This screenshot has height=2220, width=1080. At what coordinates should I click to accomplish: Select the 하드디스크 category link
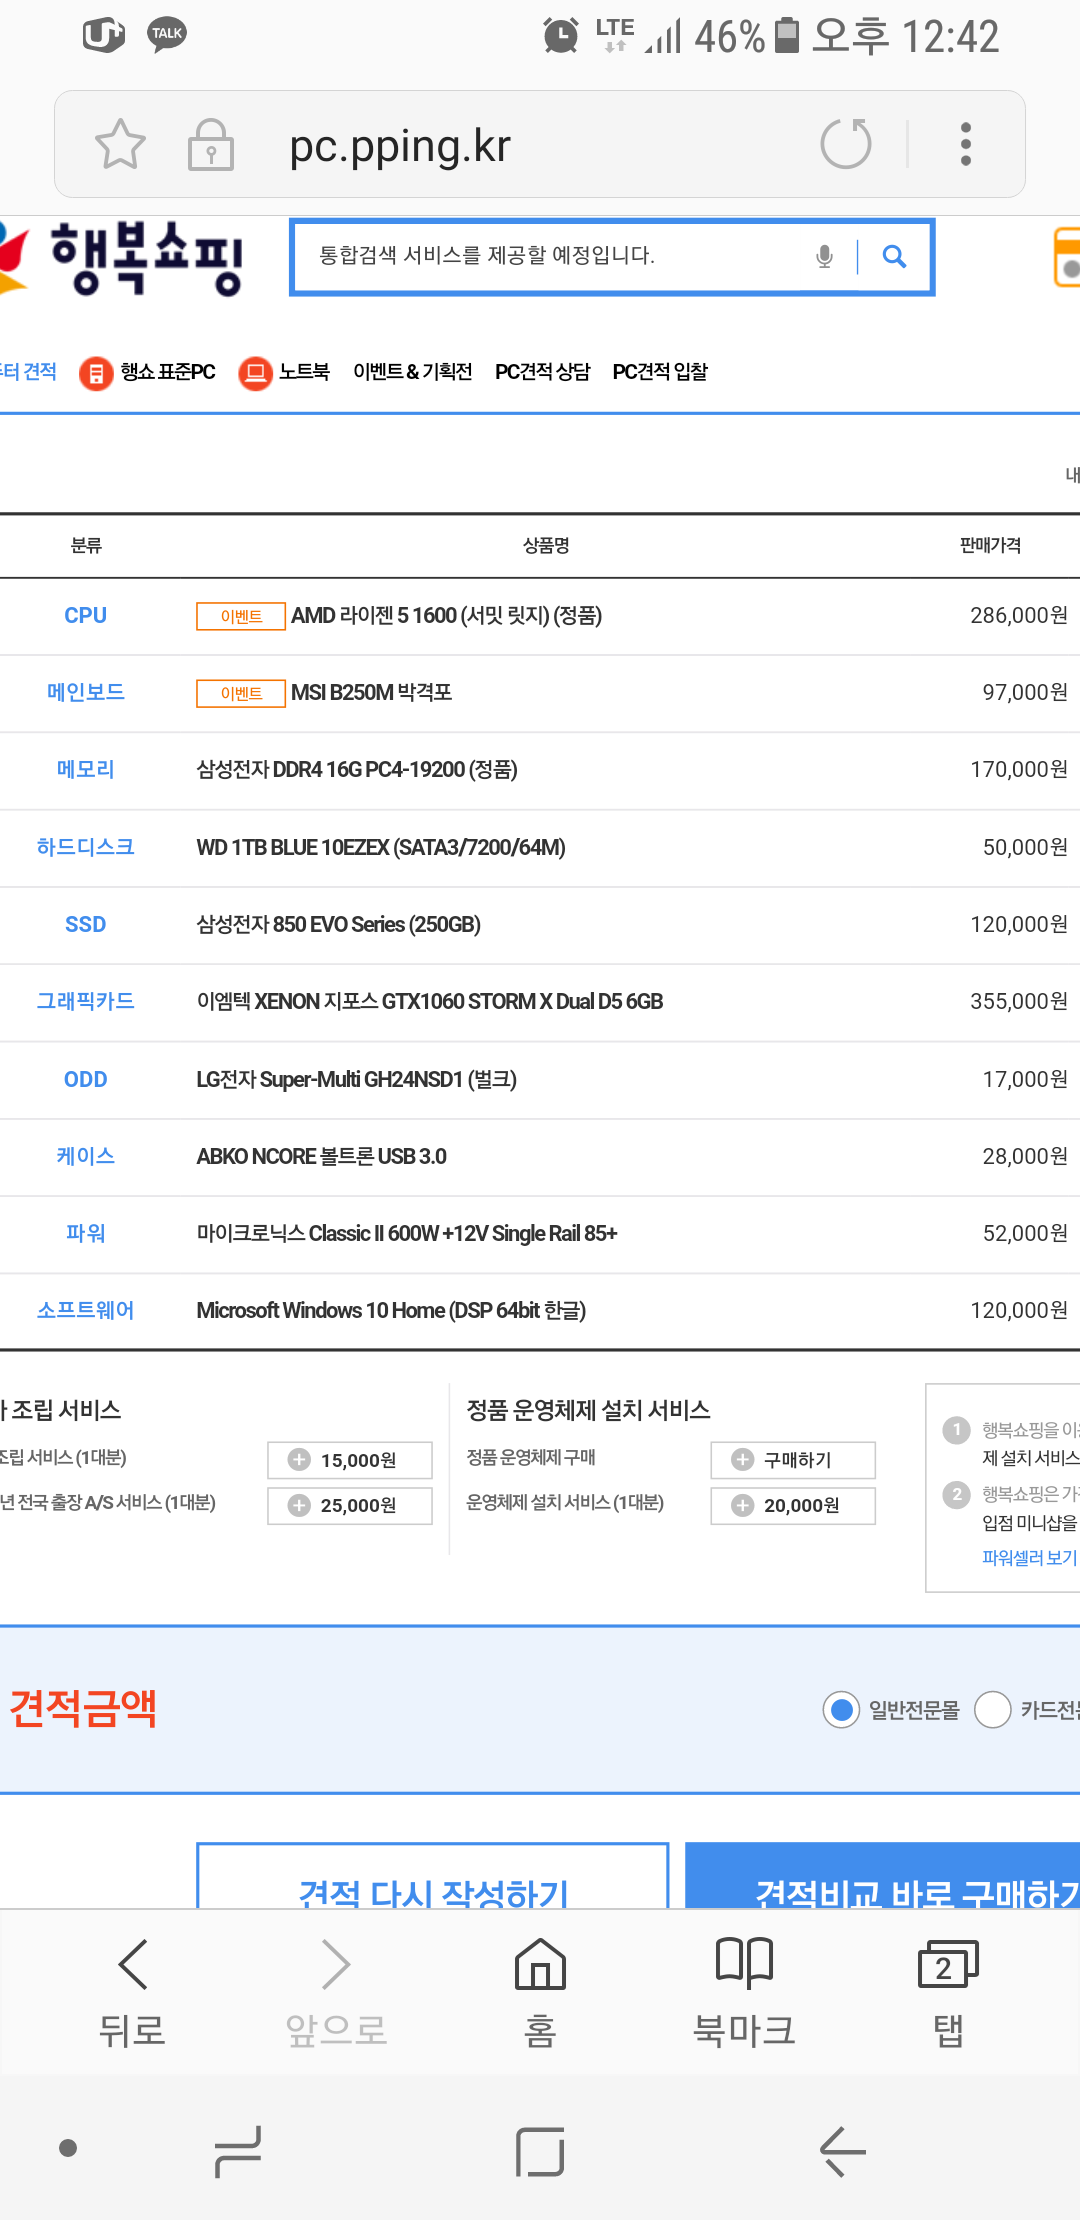click(86, 848)
